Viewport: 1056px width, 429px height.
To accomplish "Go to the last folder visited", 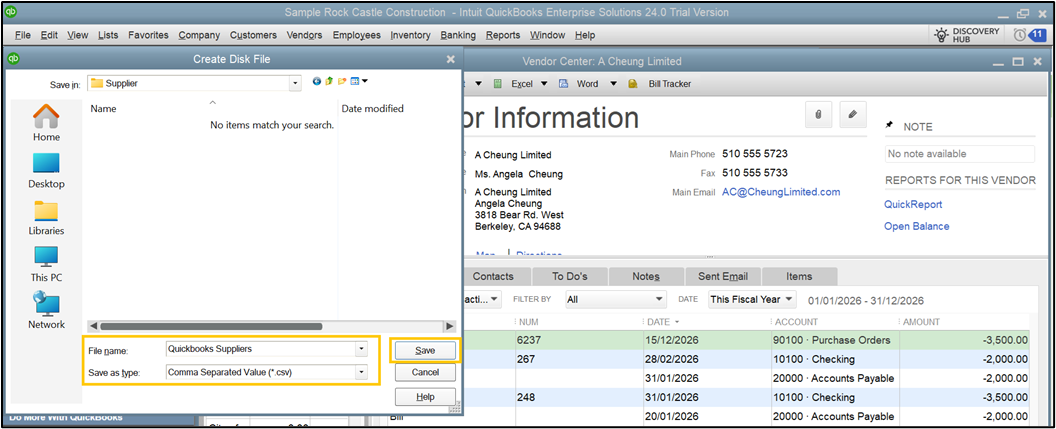I will click(317, 81).
